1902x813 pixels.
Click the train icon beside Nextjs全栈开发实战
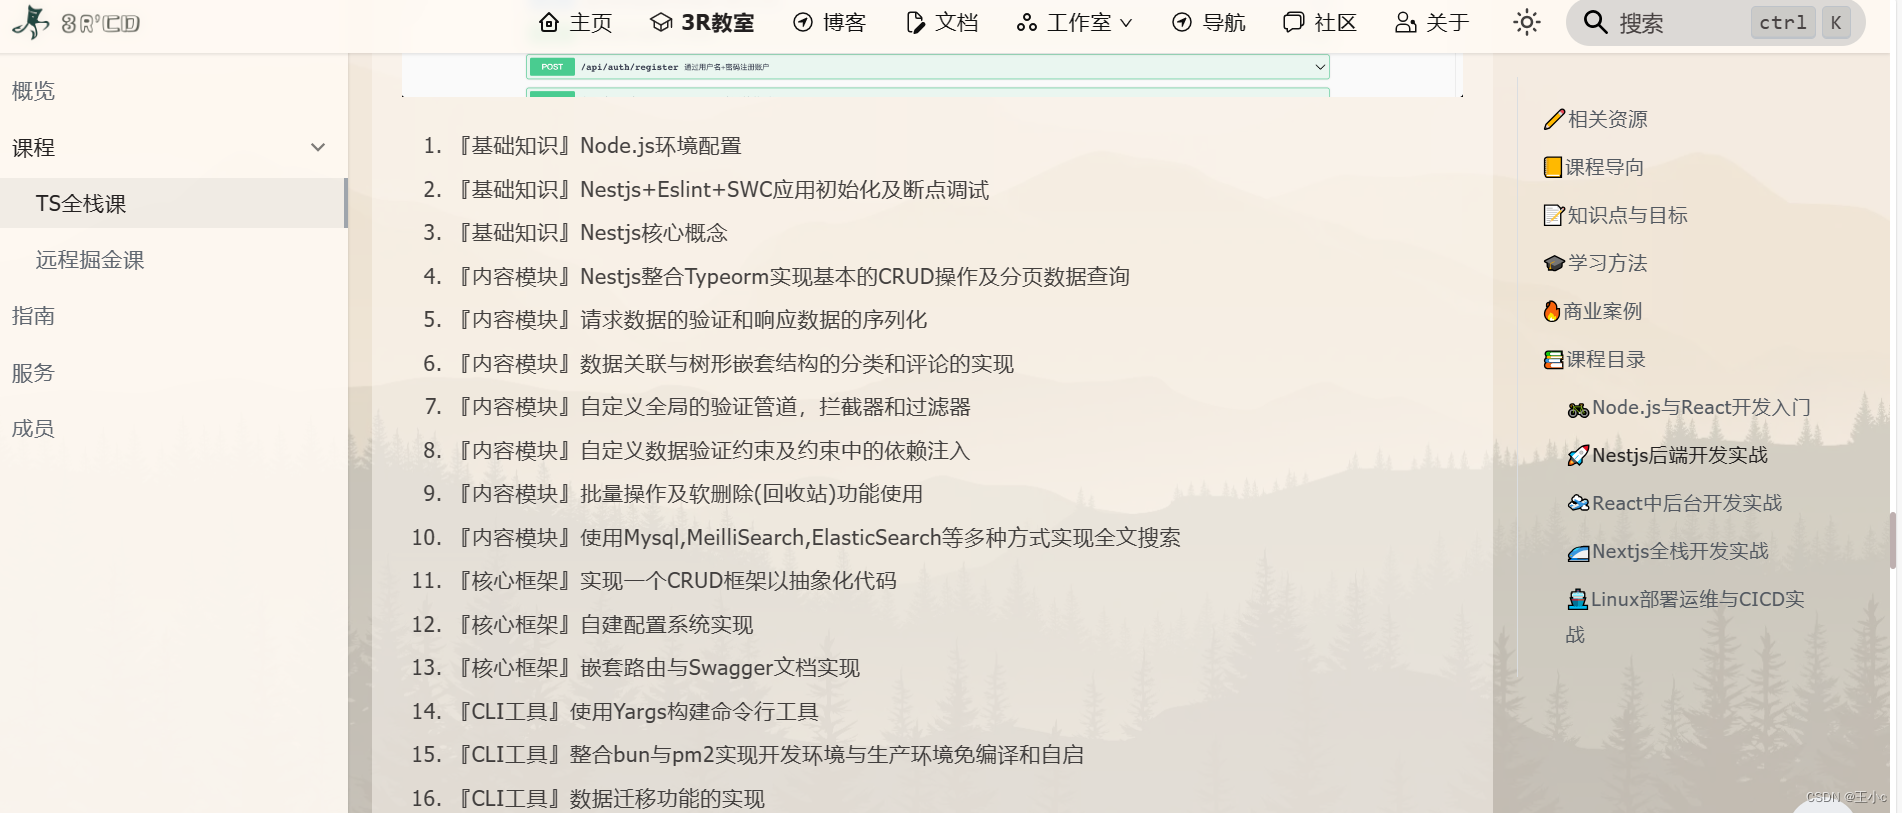(x=1578, y=552)
